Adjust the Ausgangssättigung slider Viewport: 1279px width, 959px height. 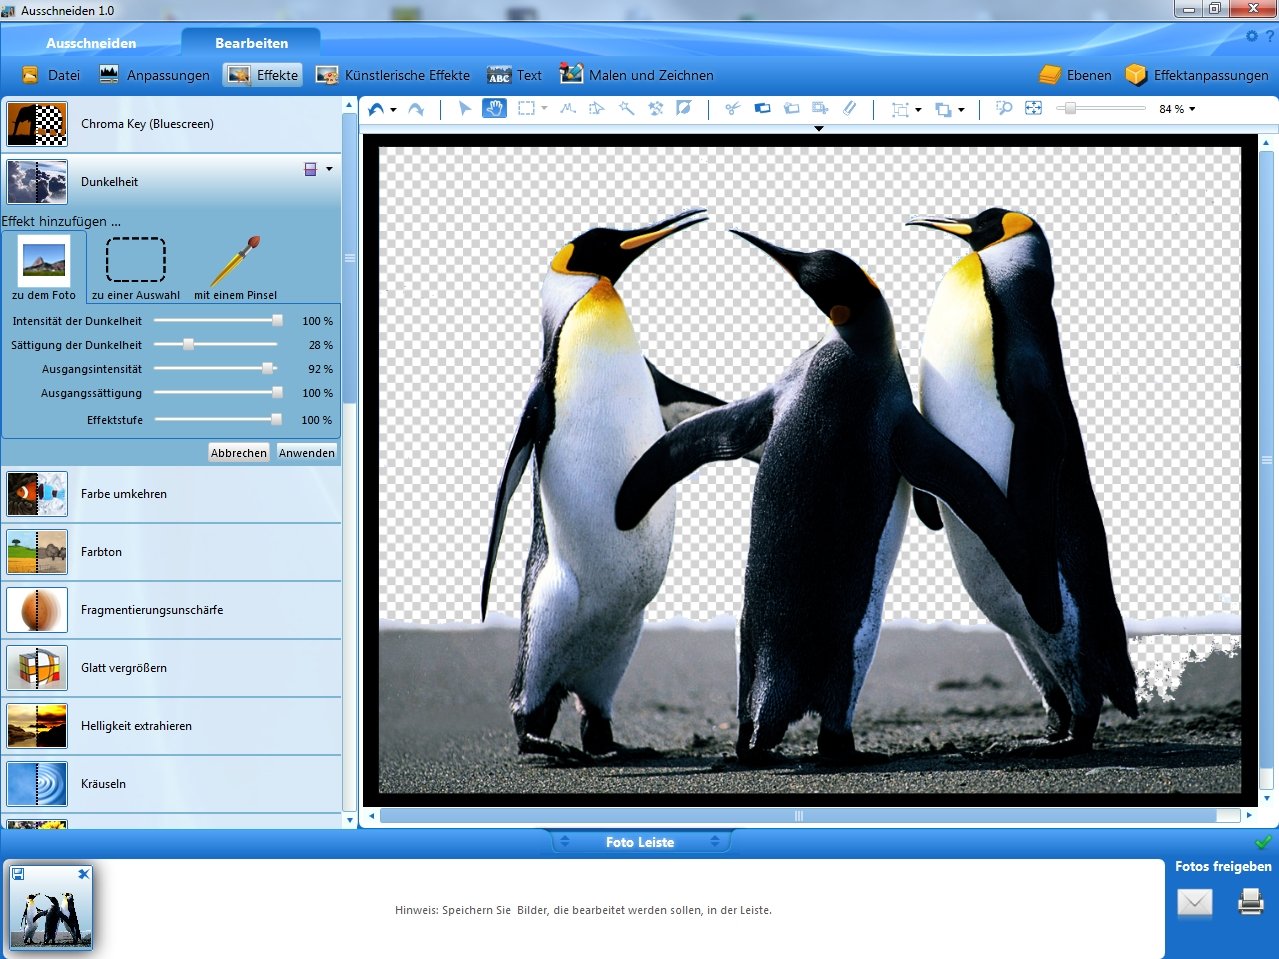pyautogui.click(x=219, y=393)
